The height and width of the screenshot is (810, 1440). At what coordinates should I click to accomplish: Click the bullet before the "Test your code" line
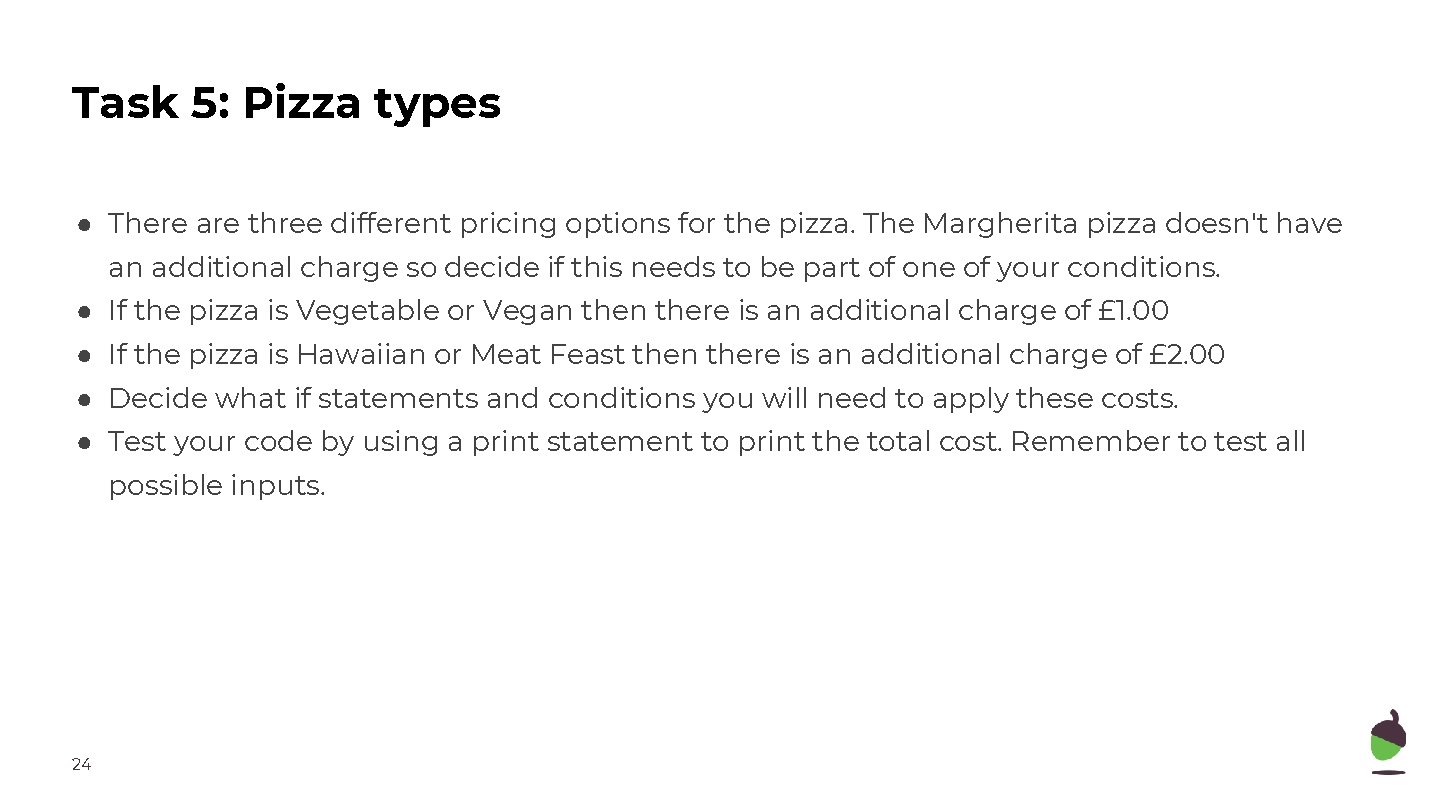pos(86,443)
